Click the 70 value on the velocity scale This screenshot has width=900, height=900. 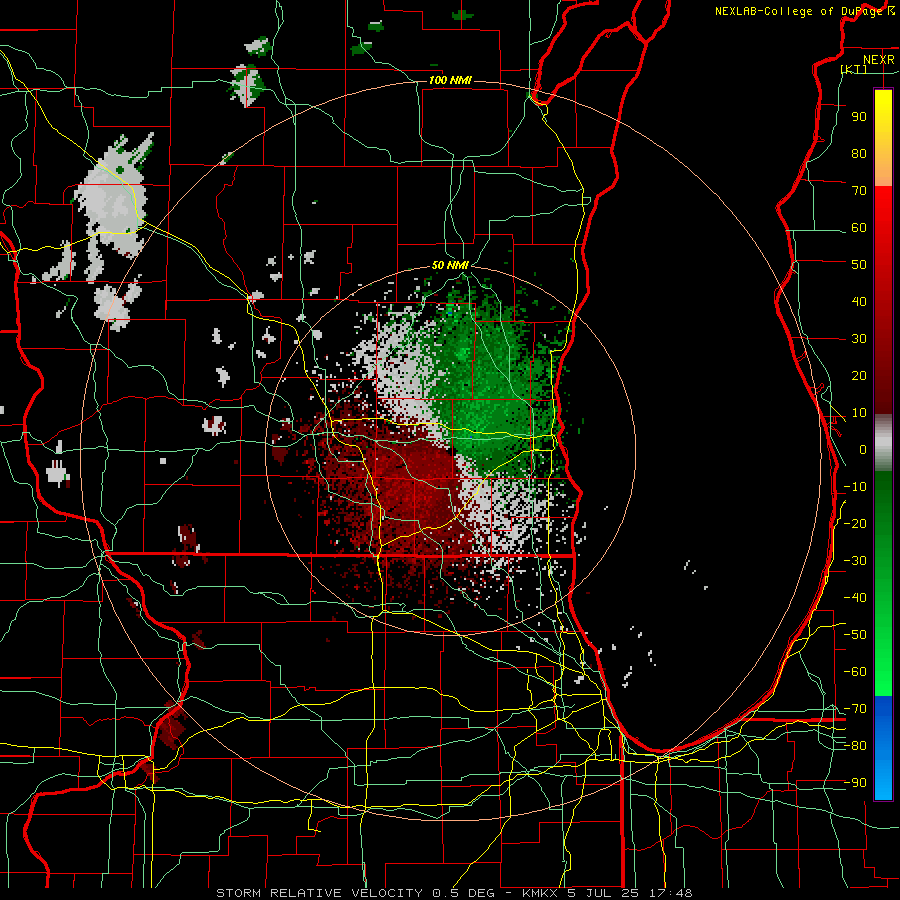pyautogui.click(x=859, y=191)
